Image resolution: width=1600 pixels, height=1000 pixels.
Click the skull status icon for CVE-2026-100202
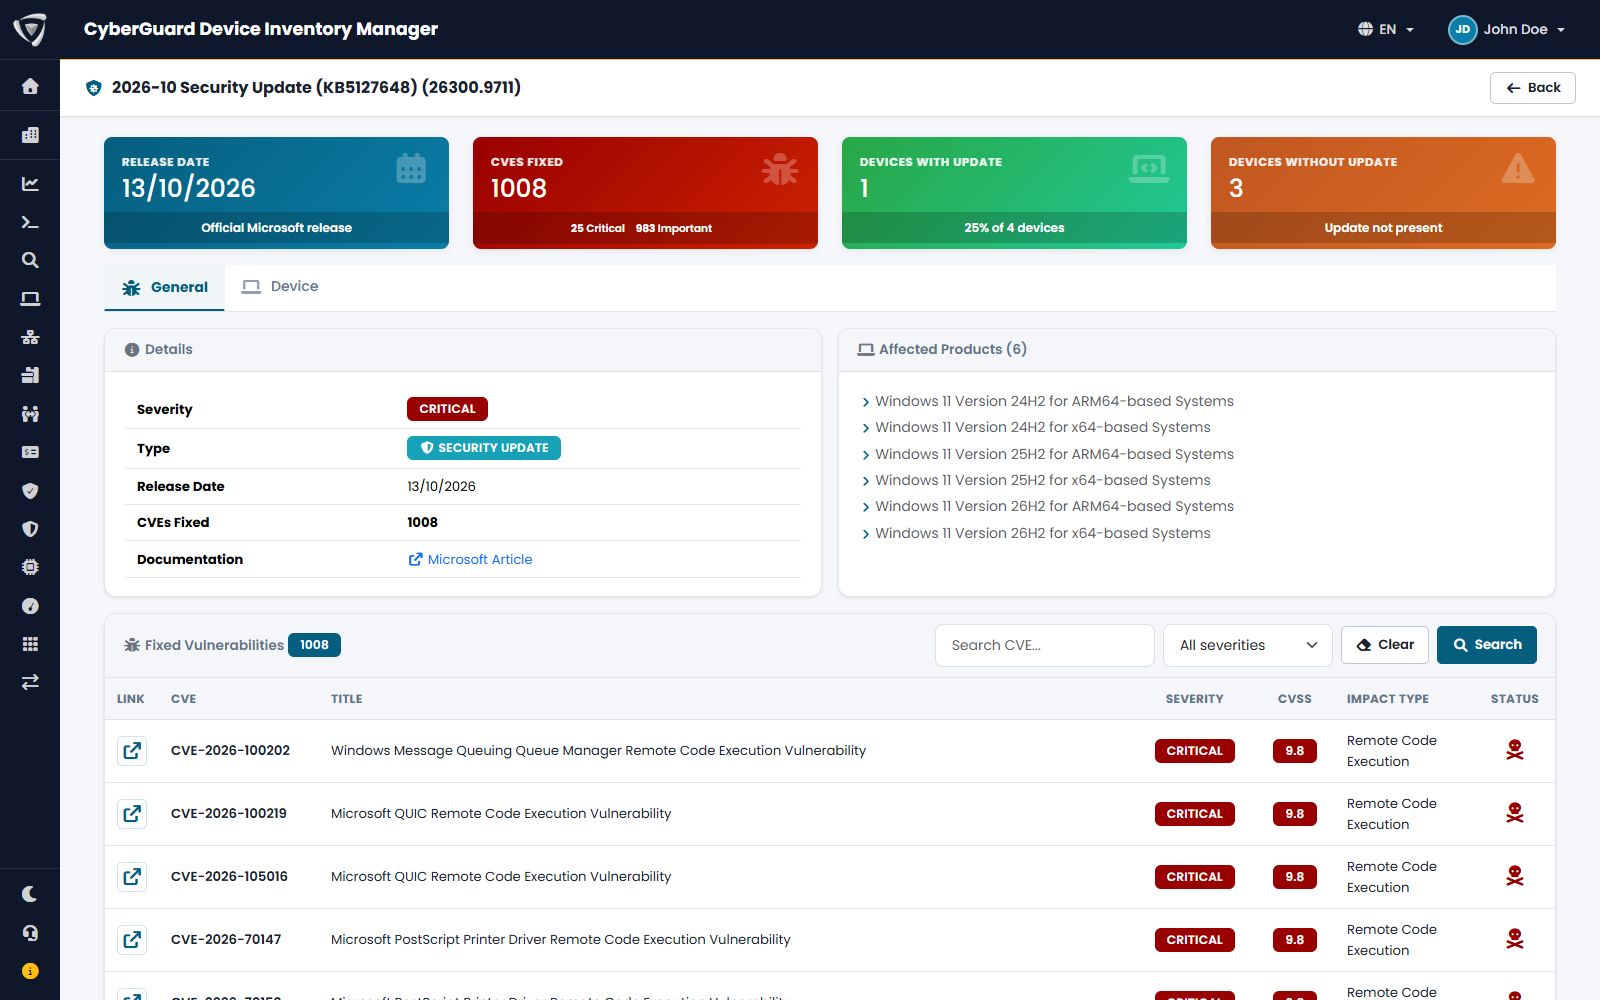pos(1515,750)
